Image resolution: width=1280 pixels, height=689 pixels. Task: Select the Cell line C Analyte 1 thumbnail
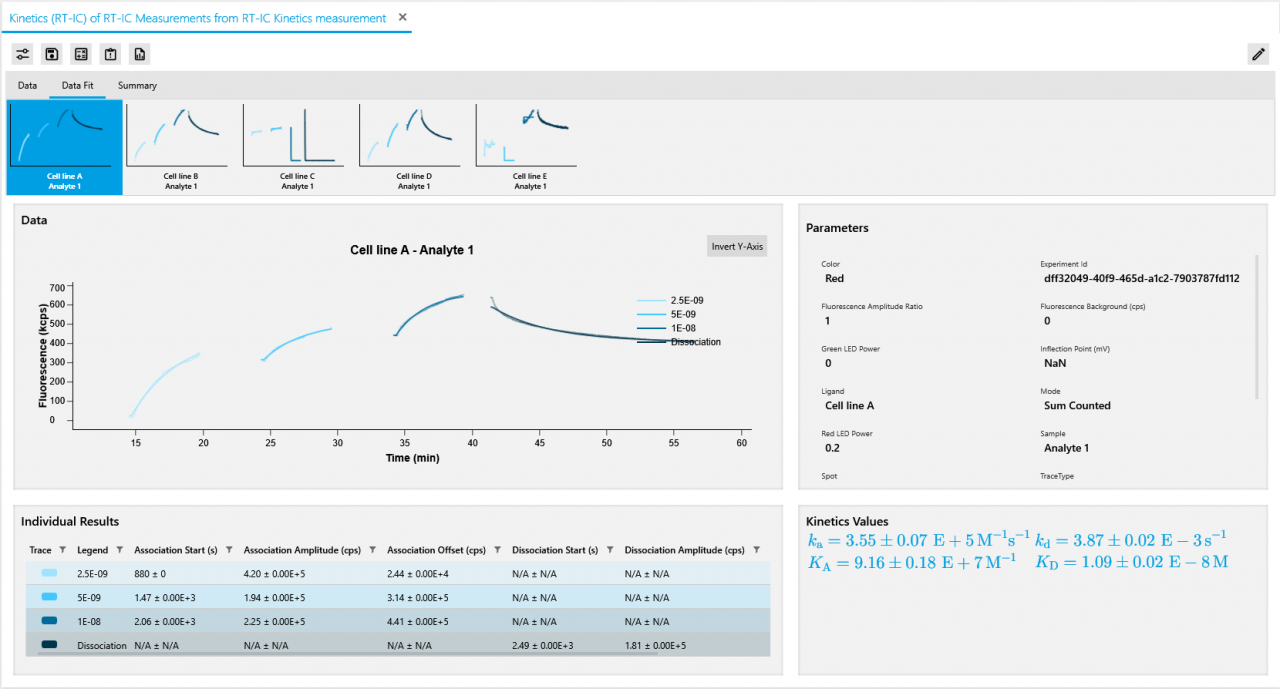293,140
